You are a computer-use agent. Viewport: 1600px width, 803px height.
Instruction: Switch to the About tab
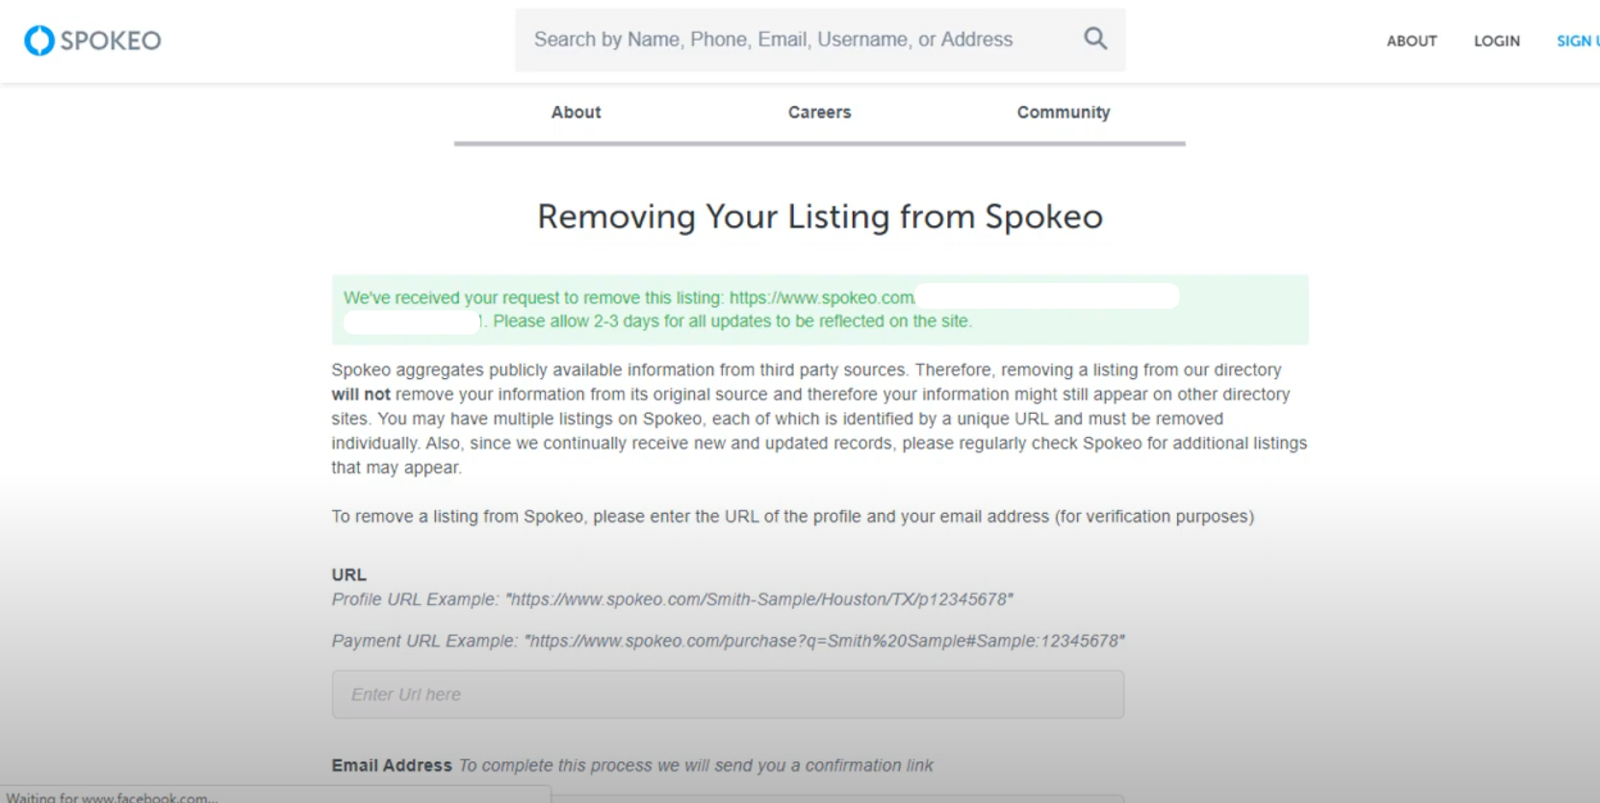point(576,112)
